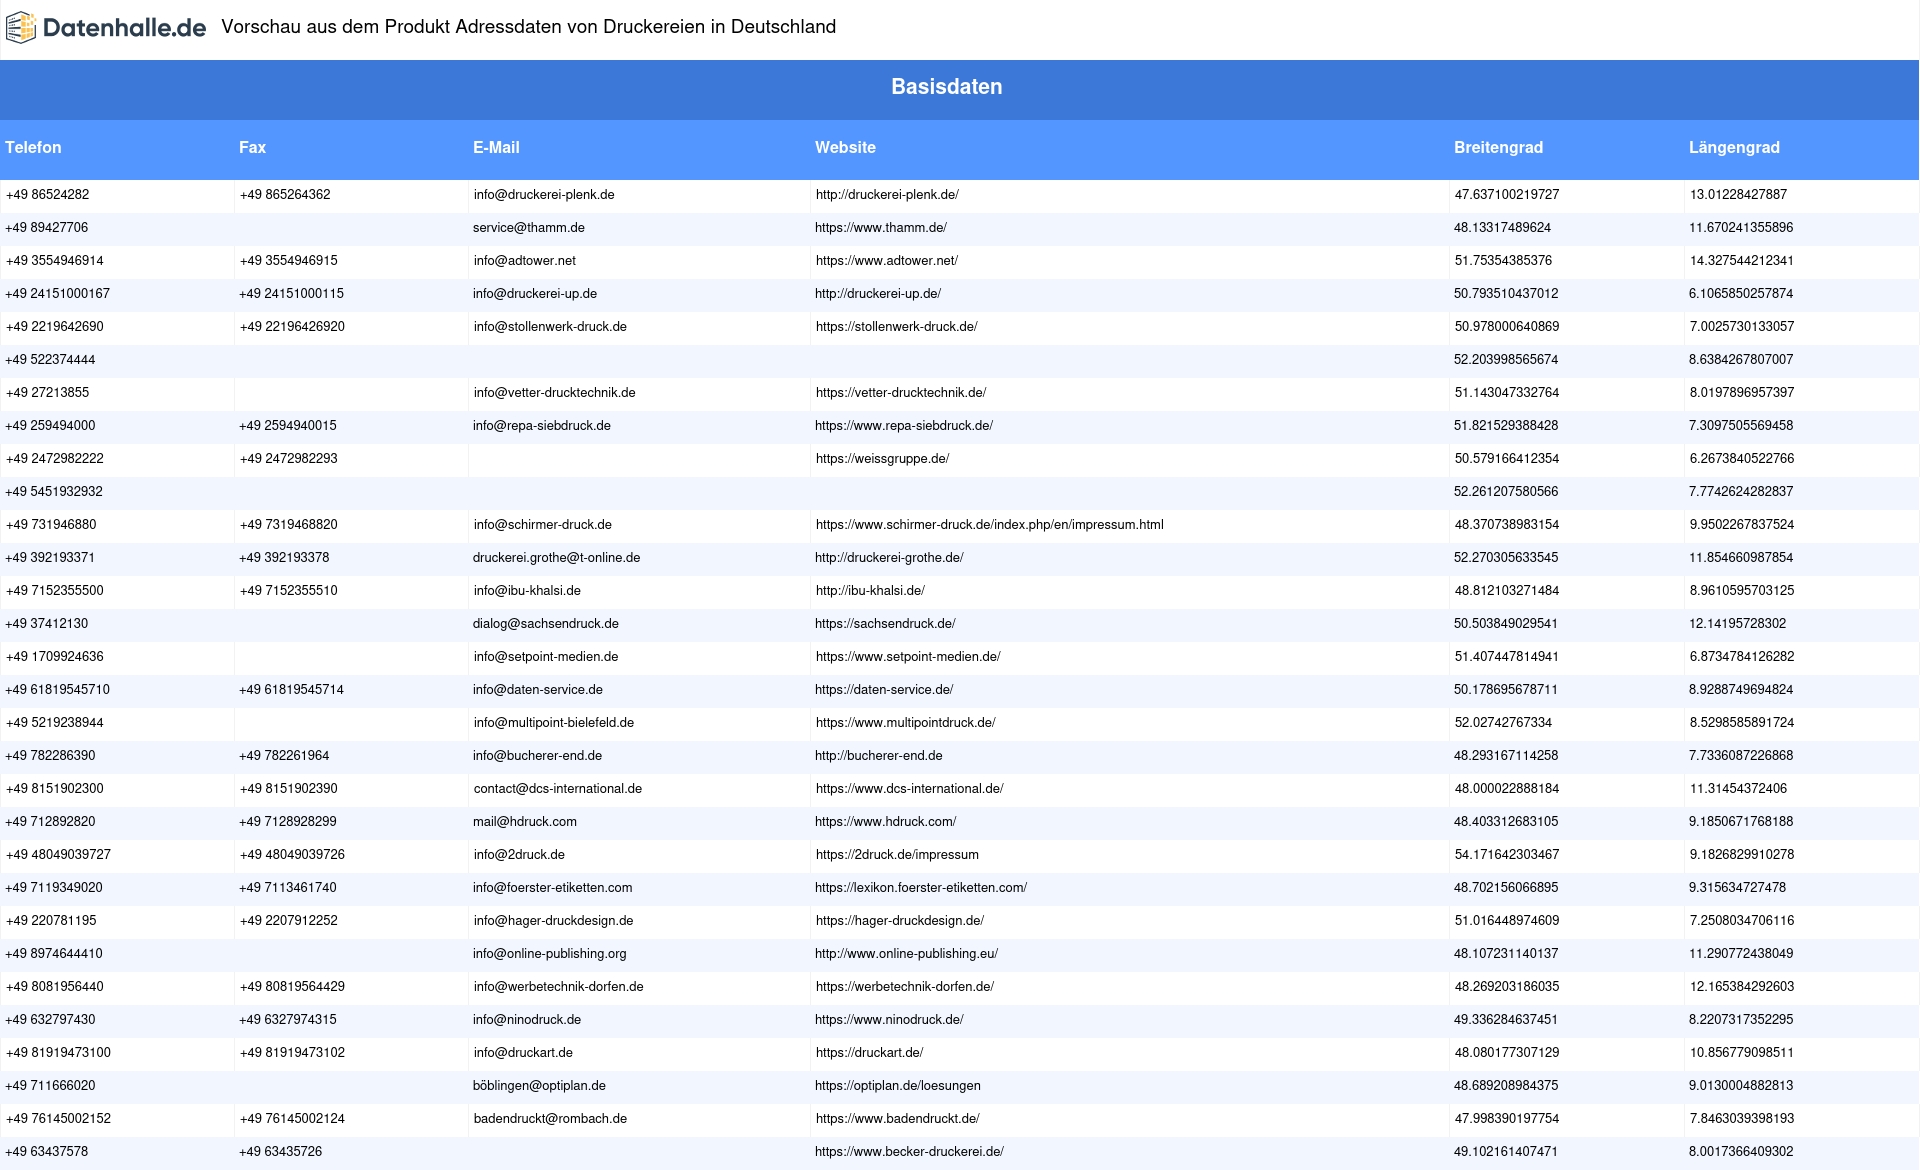The width and height of the screenshot is (1920, 1170).
Task: Select email böblingen@optiplan.de
Action: pyautogui.click(x=539, y=1086)
